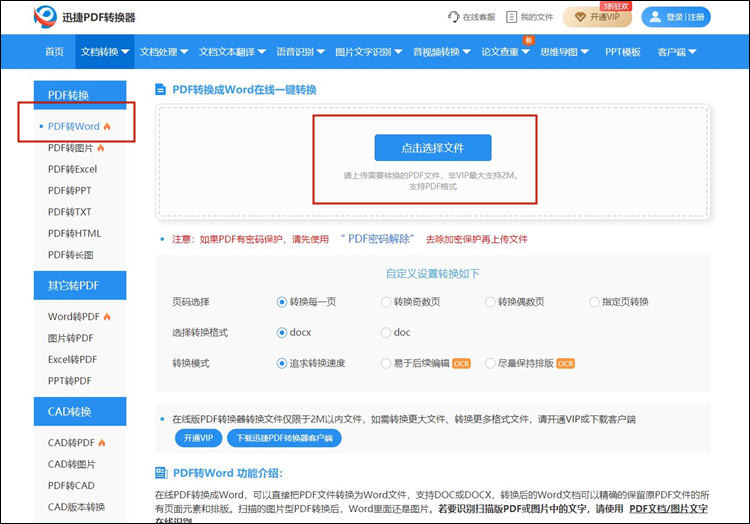Open CAD转PDF in sidebar
The height and width of the screenshot is (524, 750).
click(71, 443)
